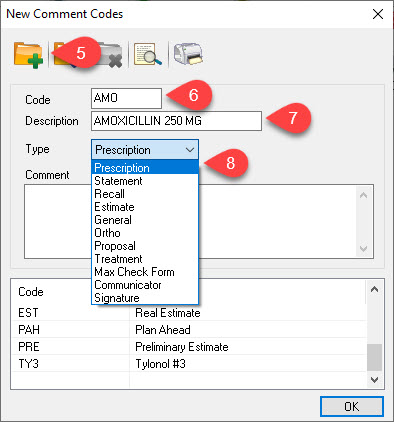Click the add new folder icon
The width and height of the screenshot is (394, 422).
(29, 55)
